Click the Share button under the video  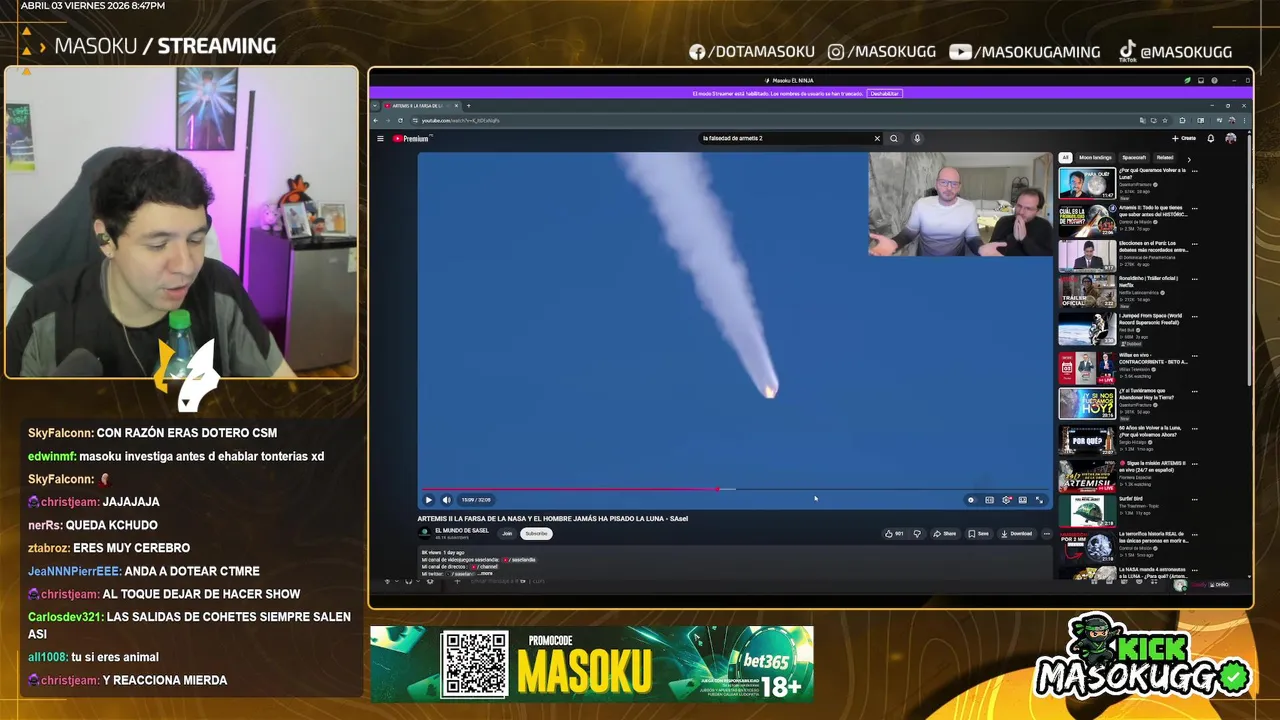945,533
